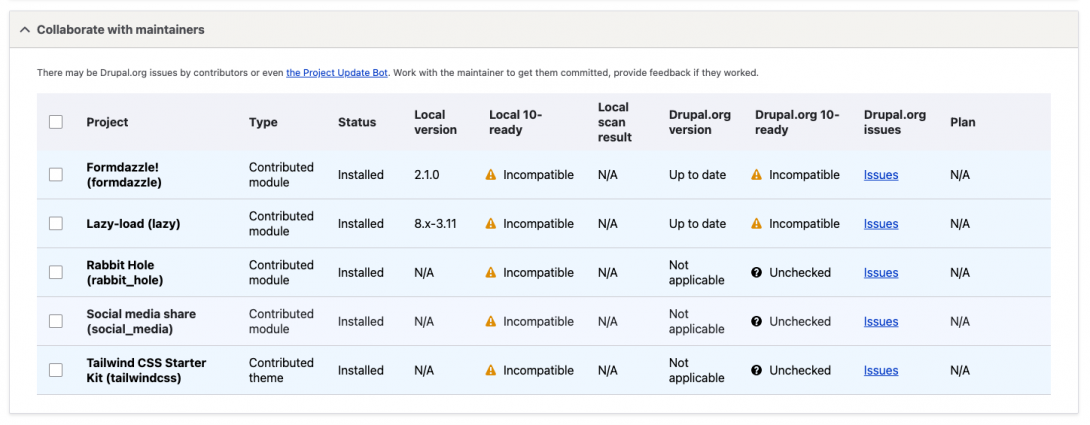1090x425 pixels.
Task: View Issues for Social media share
Action: point(881,322)
